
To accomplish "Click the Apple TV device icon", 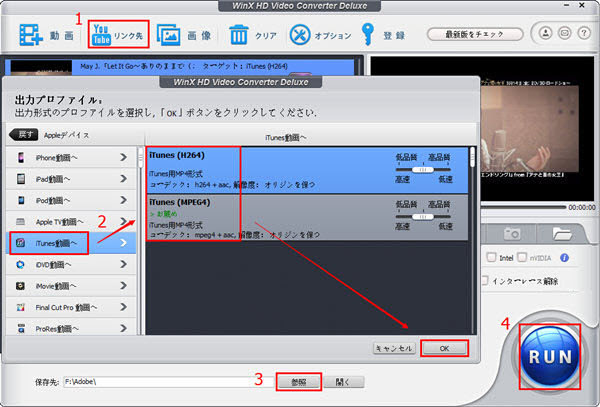I will tap(21, 221).
